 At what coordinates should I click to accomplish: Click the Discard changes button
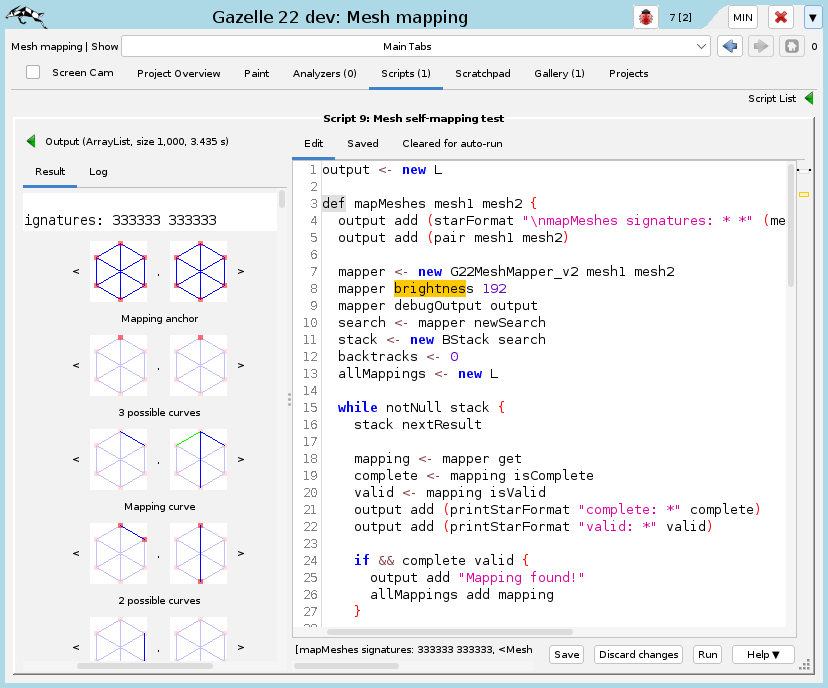pos(639,654)
